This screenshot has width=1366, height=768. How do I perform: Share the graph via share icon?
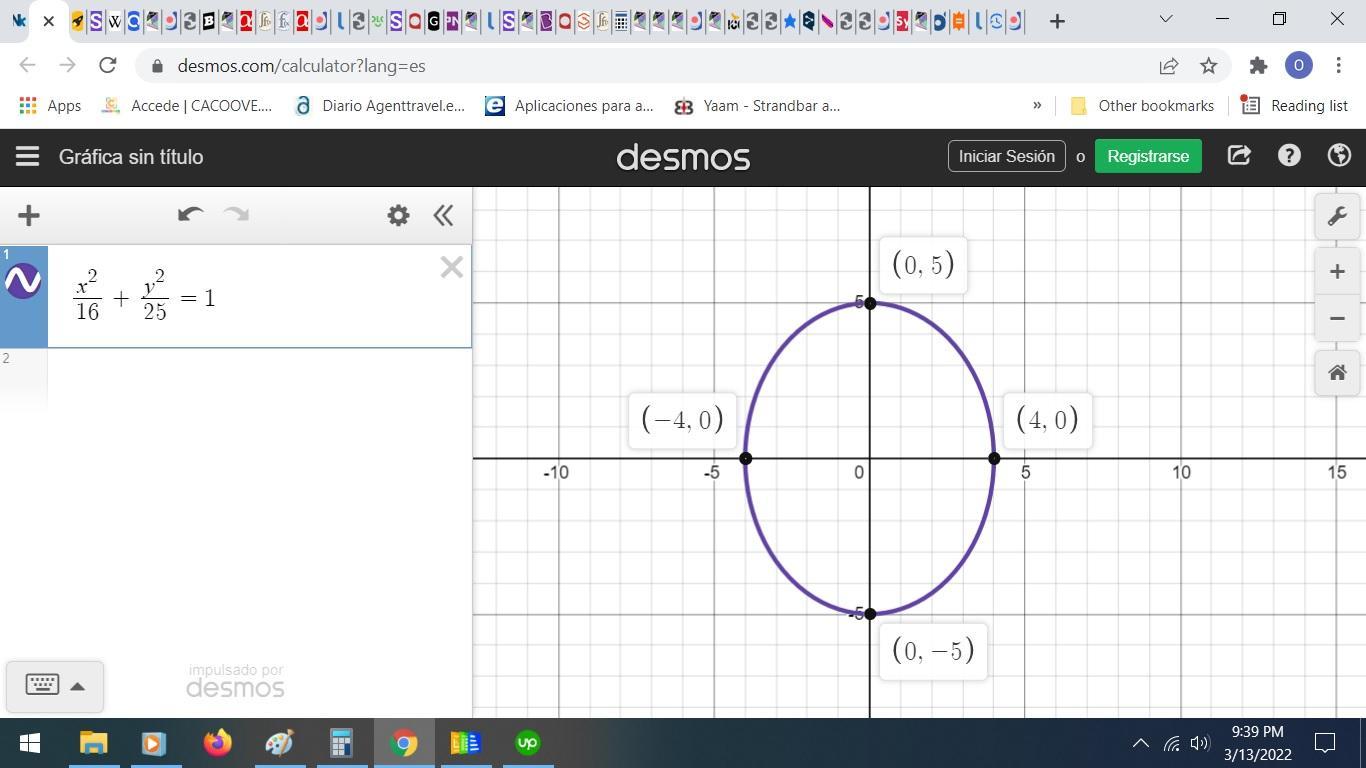(x=1239, y=156)
